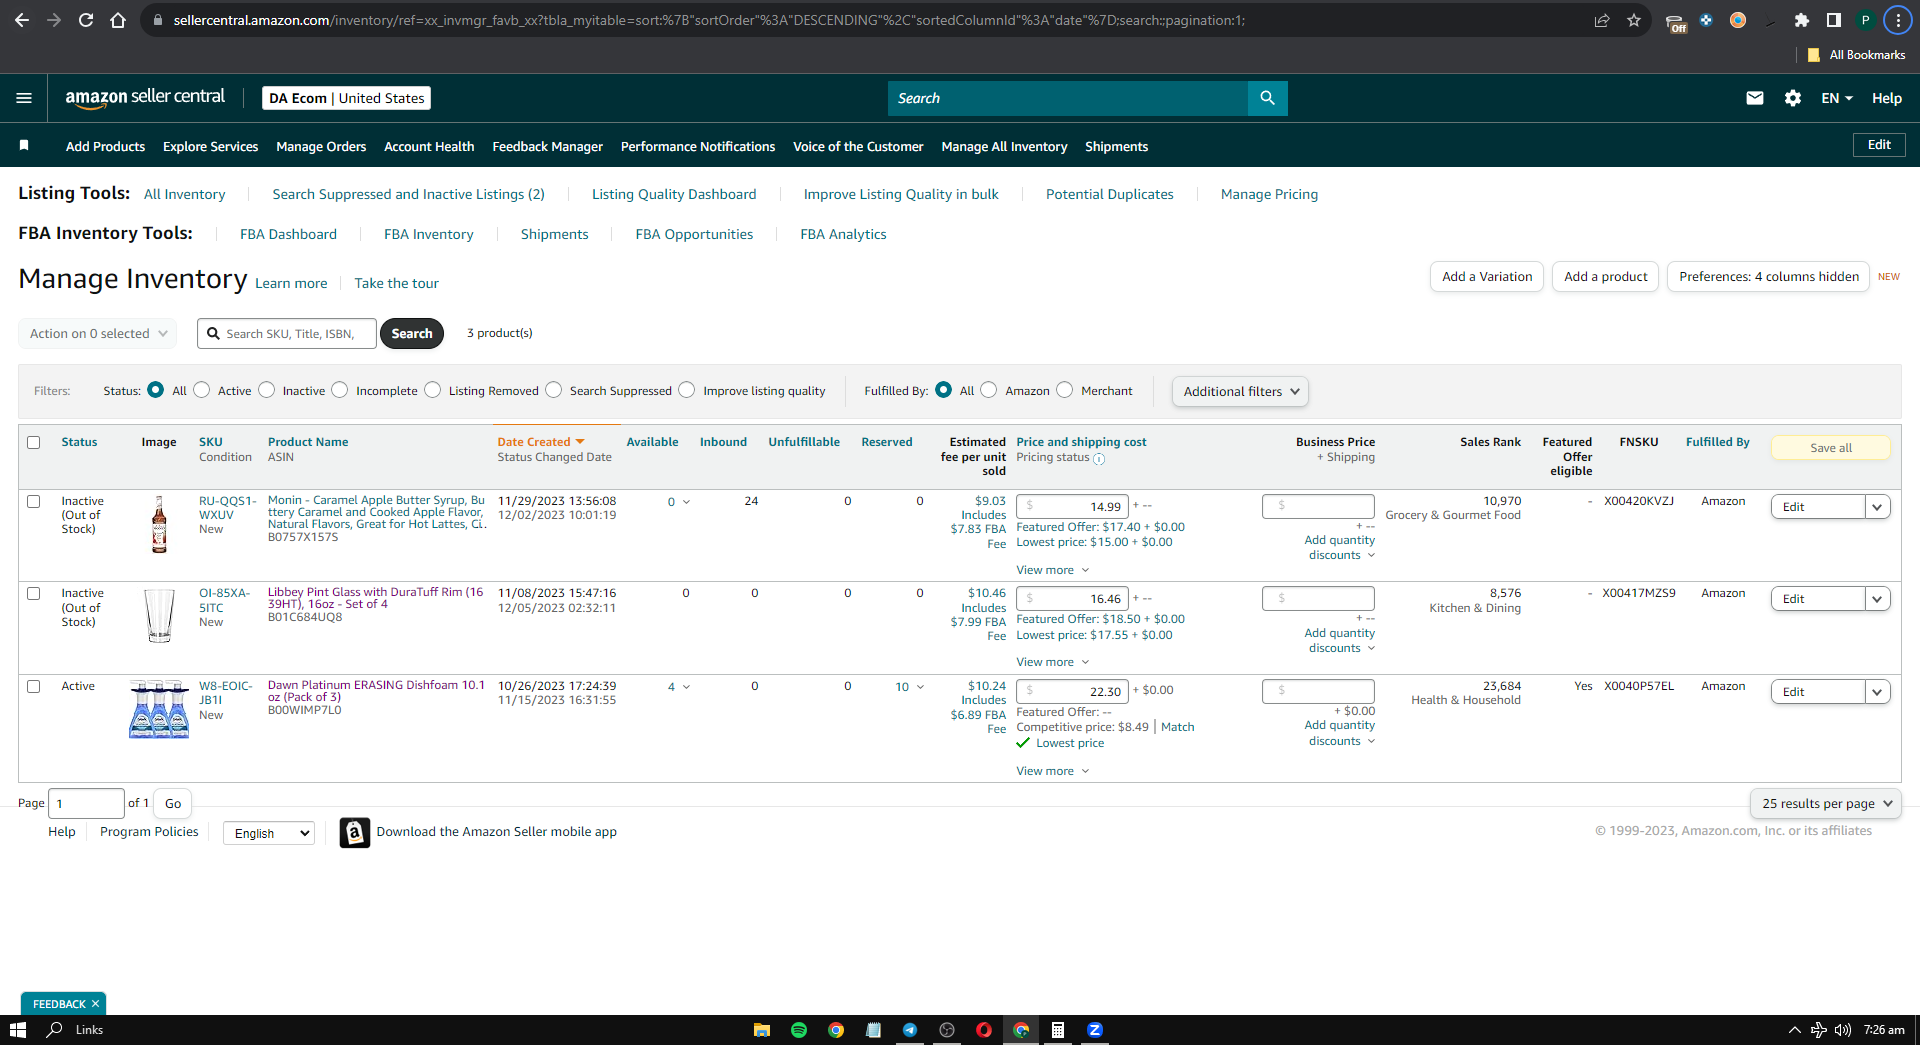This screenshot has width=1920, height=1045.
Task: Open Chrome three-dot menu
Action: (x=1898, y=20)
